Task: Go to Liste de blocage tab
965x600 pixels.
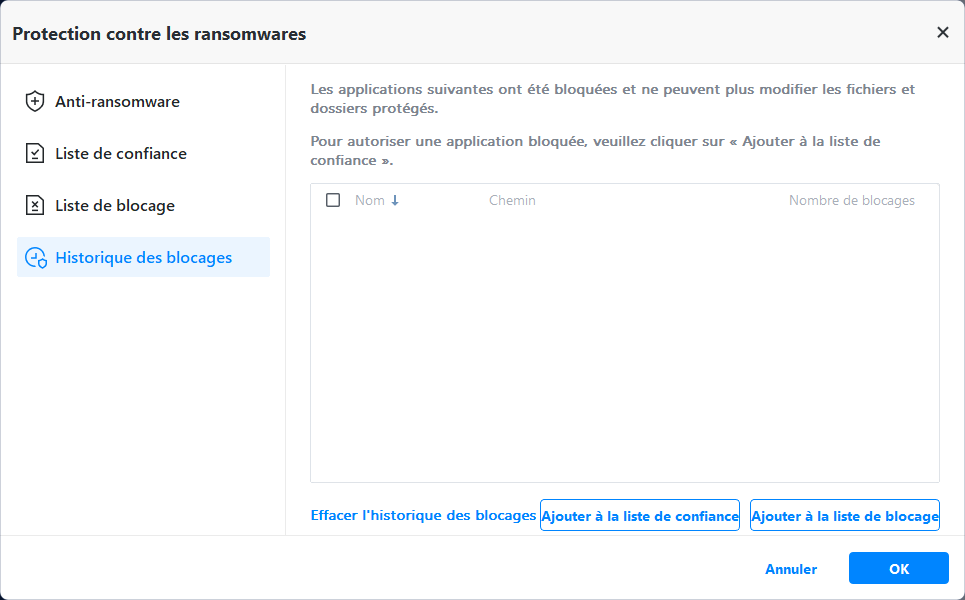Action: tap(115, 205)
